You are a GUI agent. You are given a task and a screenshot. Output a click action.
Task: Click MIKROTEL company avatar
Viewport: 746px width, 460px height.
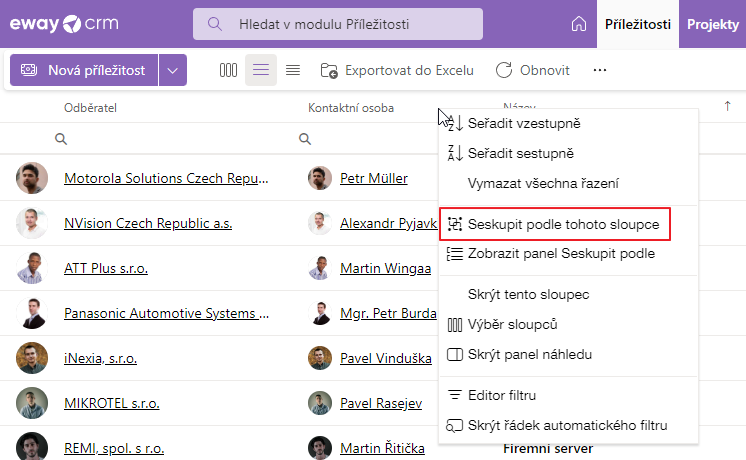[32, 403]
